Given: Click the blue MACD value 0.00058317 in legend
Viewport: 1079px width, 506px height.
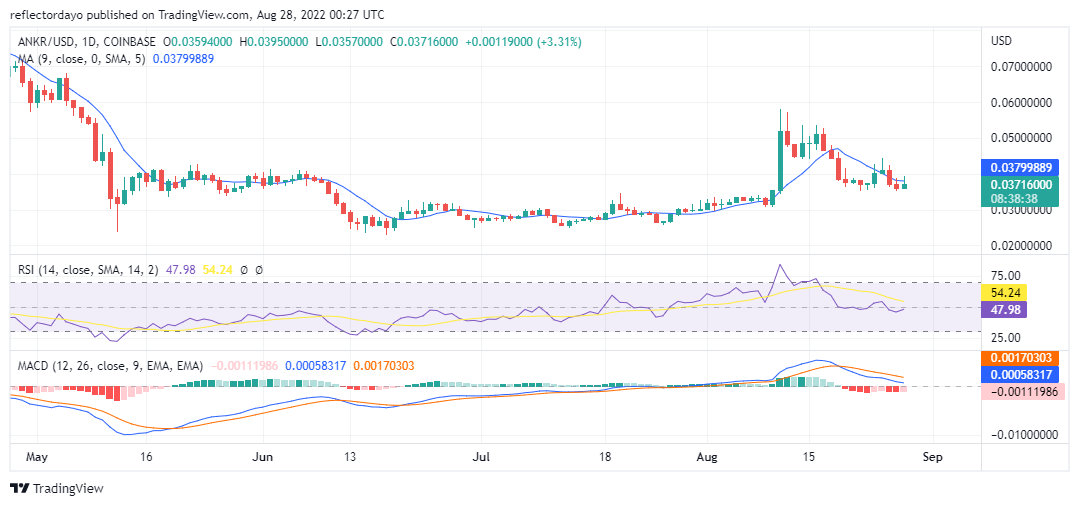Looking at the screenshot, I should click(x=317, y=366).
